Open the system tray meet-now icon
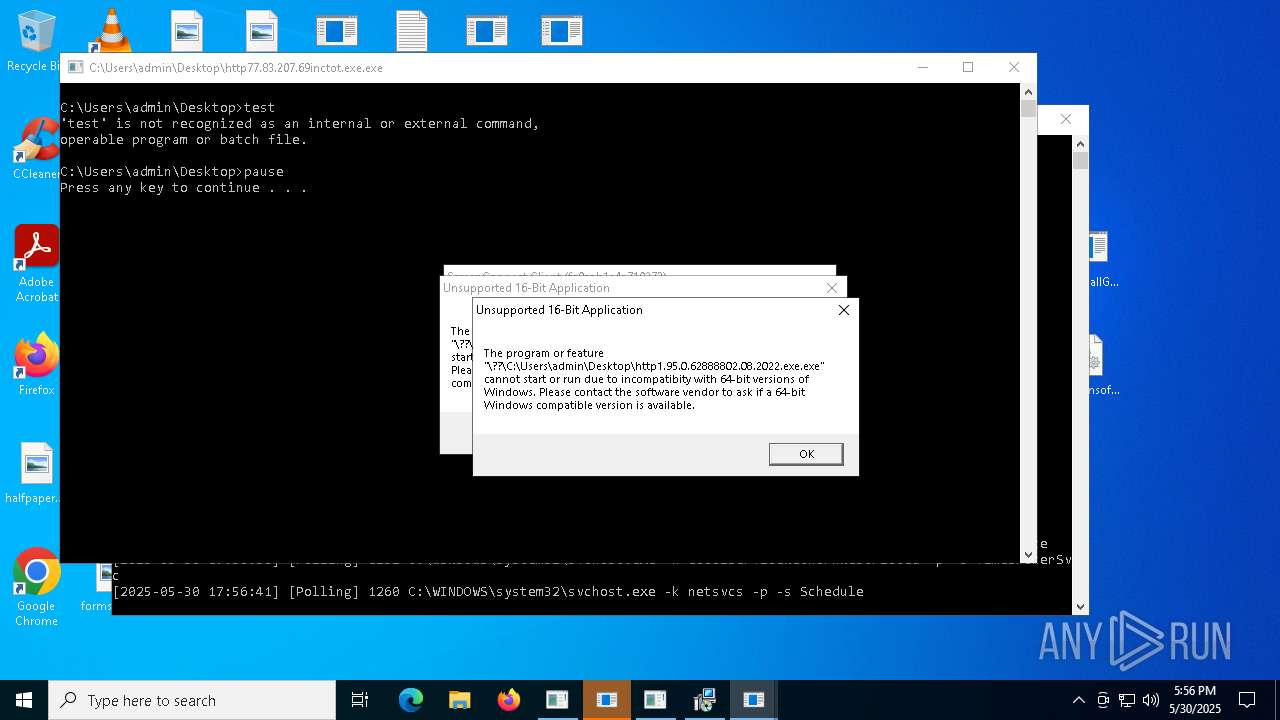1280x720 pixels. pyautogui.click(x=1103, y=700)
